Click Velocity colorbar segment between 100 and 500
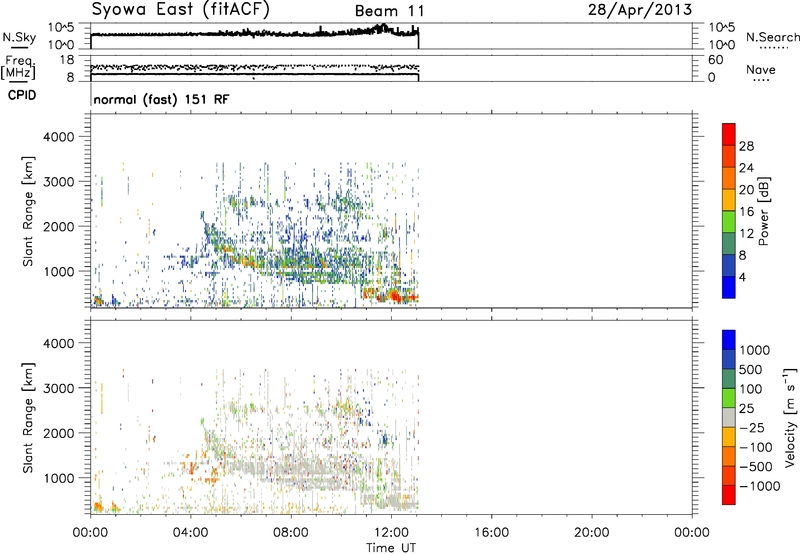 [x=729, y=379]
